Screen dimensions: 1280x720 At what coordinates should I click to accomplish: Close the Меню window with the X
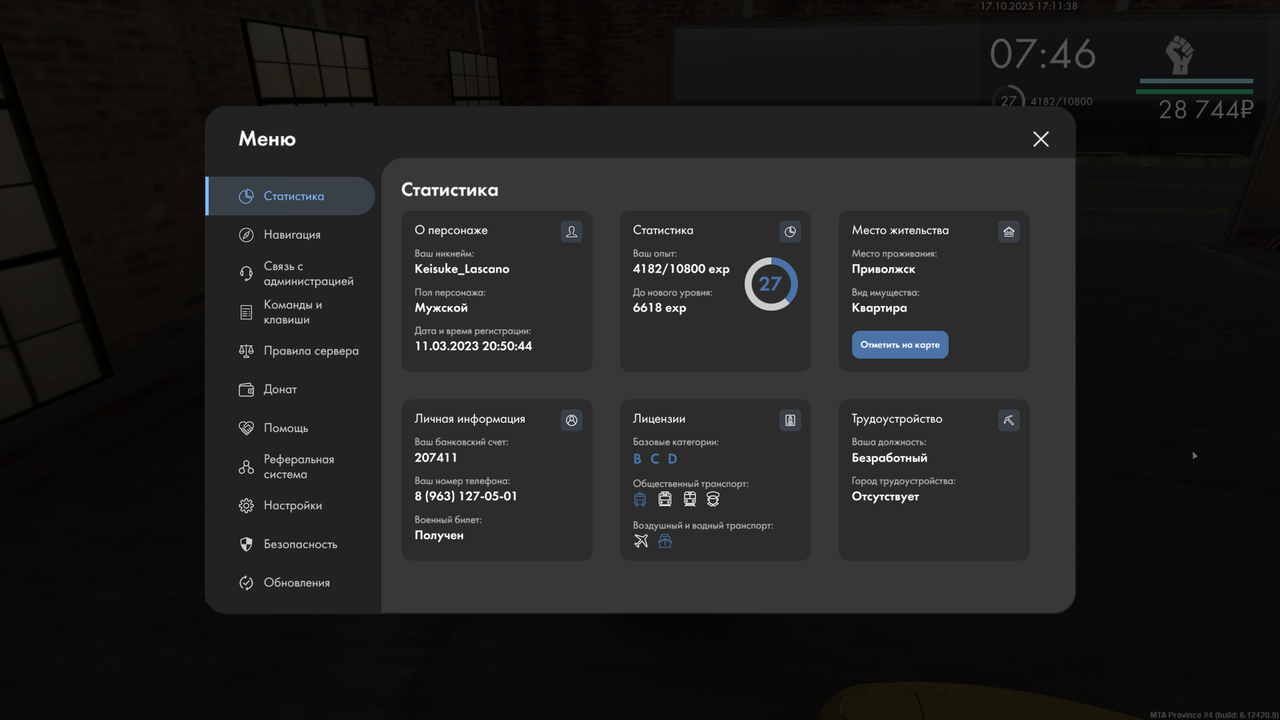click(1041, 139)
